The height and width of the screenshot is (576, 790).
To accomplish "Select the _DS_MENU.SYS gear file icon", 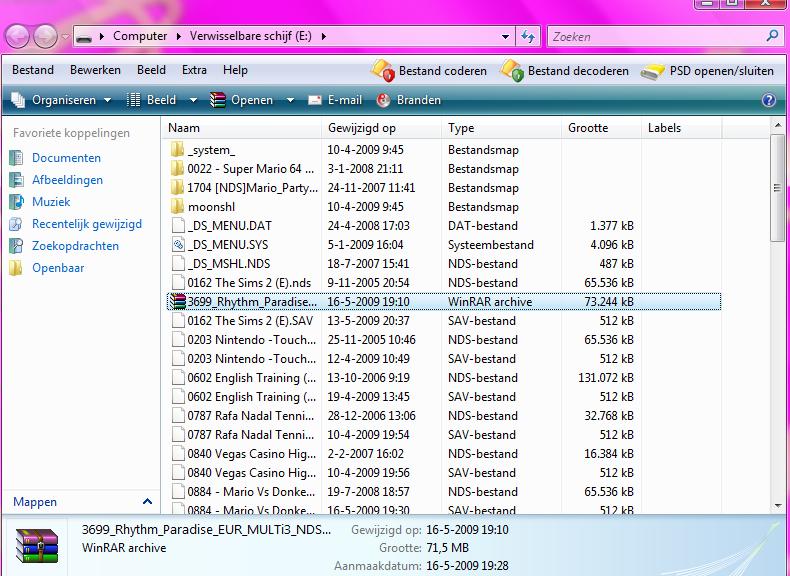I will tap(178, 245).
